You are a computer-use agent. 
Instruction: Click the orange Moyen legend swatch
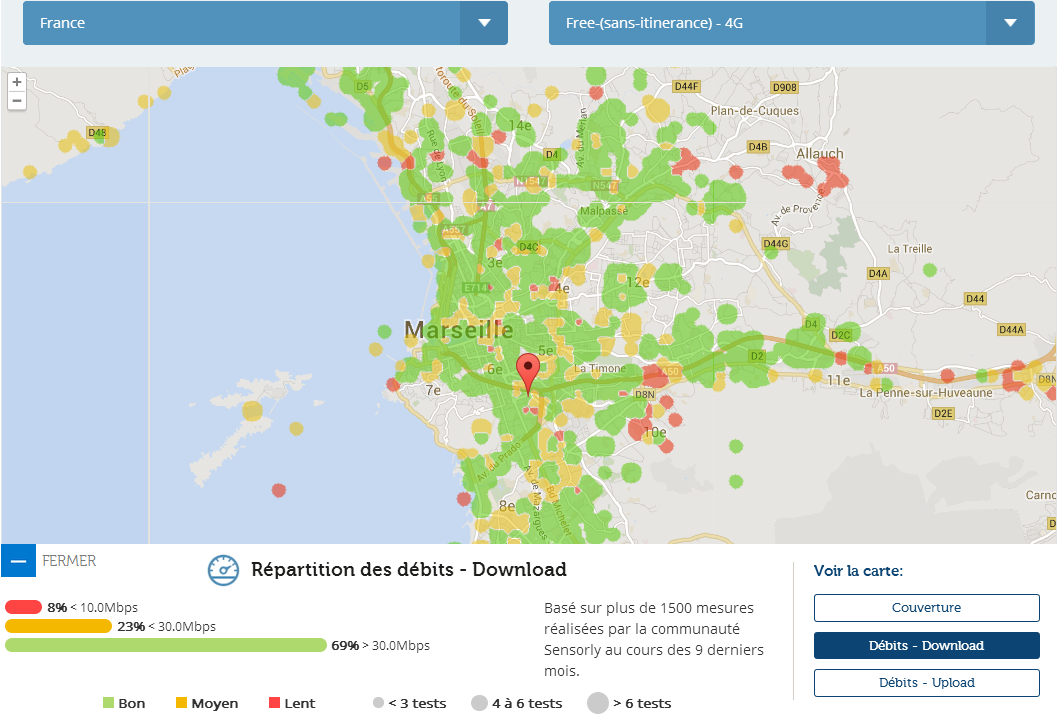181,703
